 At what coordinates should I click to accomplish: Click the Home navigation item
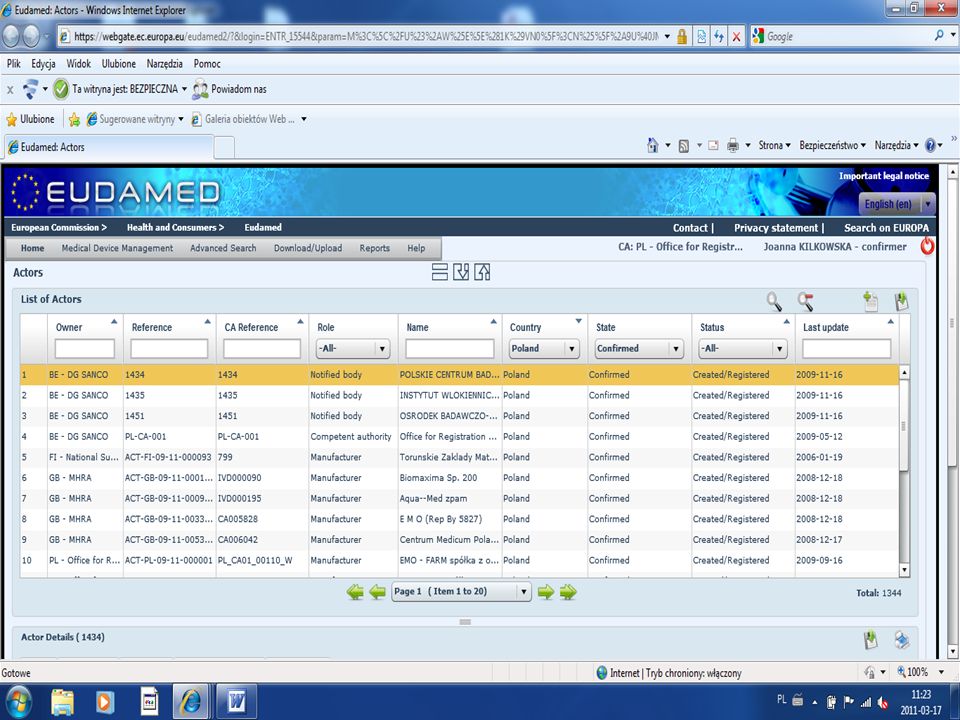(x=32, y=248)
